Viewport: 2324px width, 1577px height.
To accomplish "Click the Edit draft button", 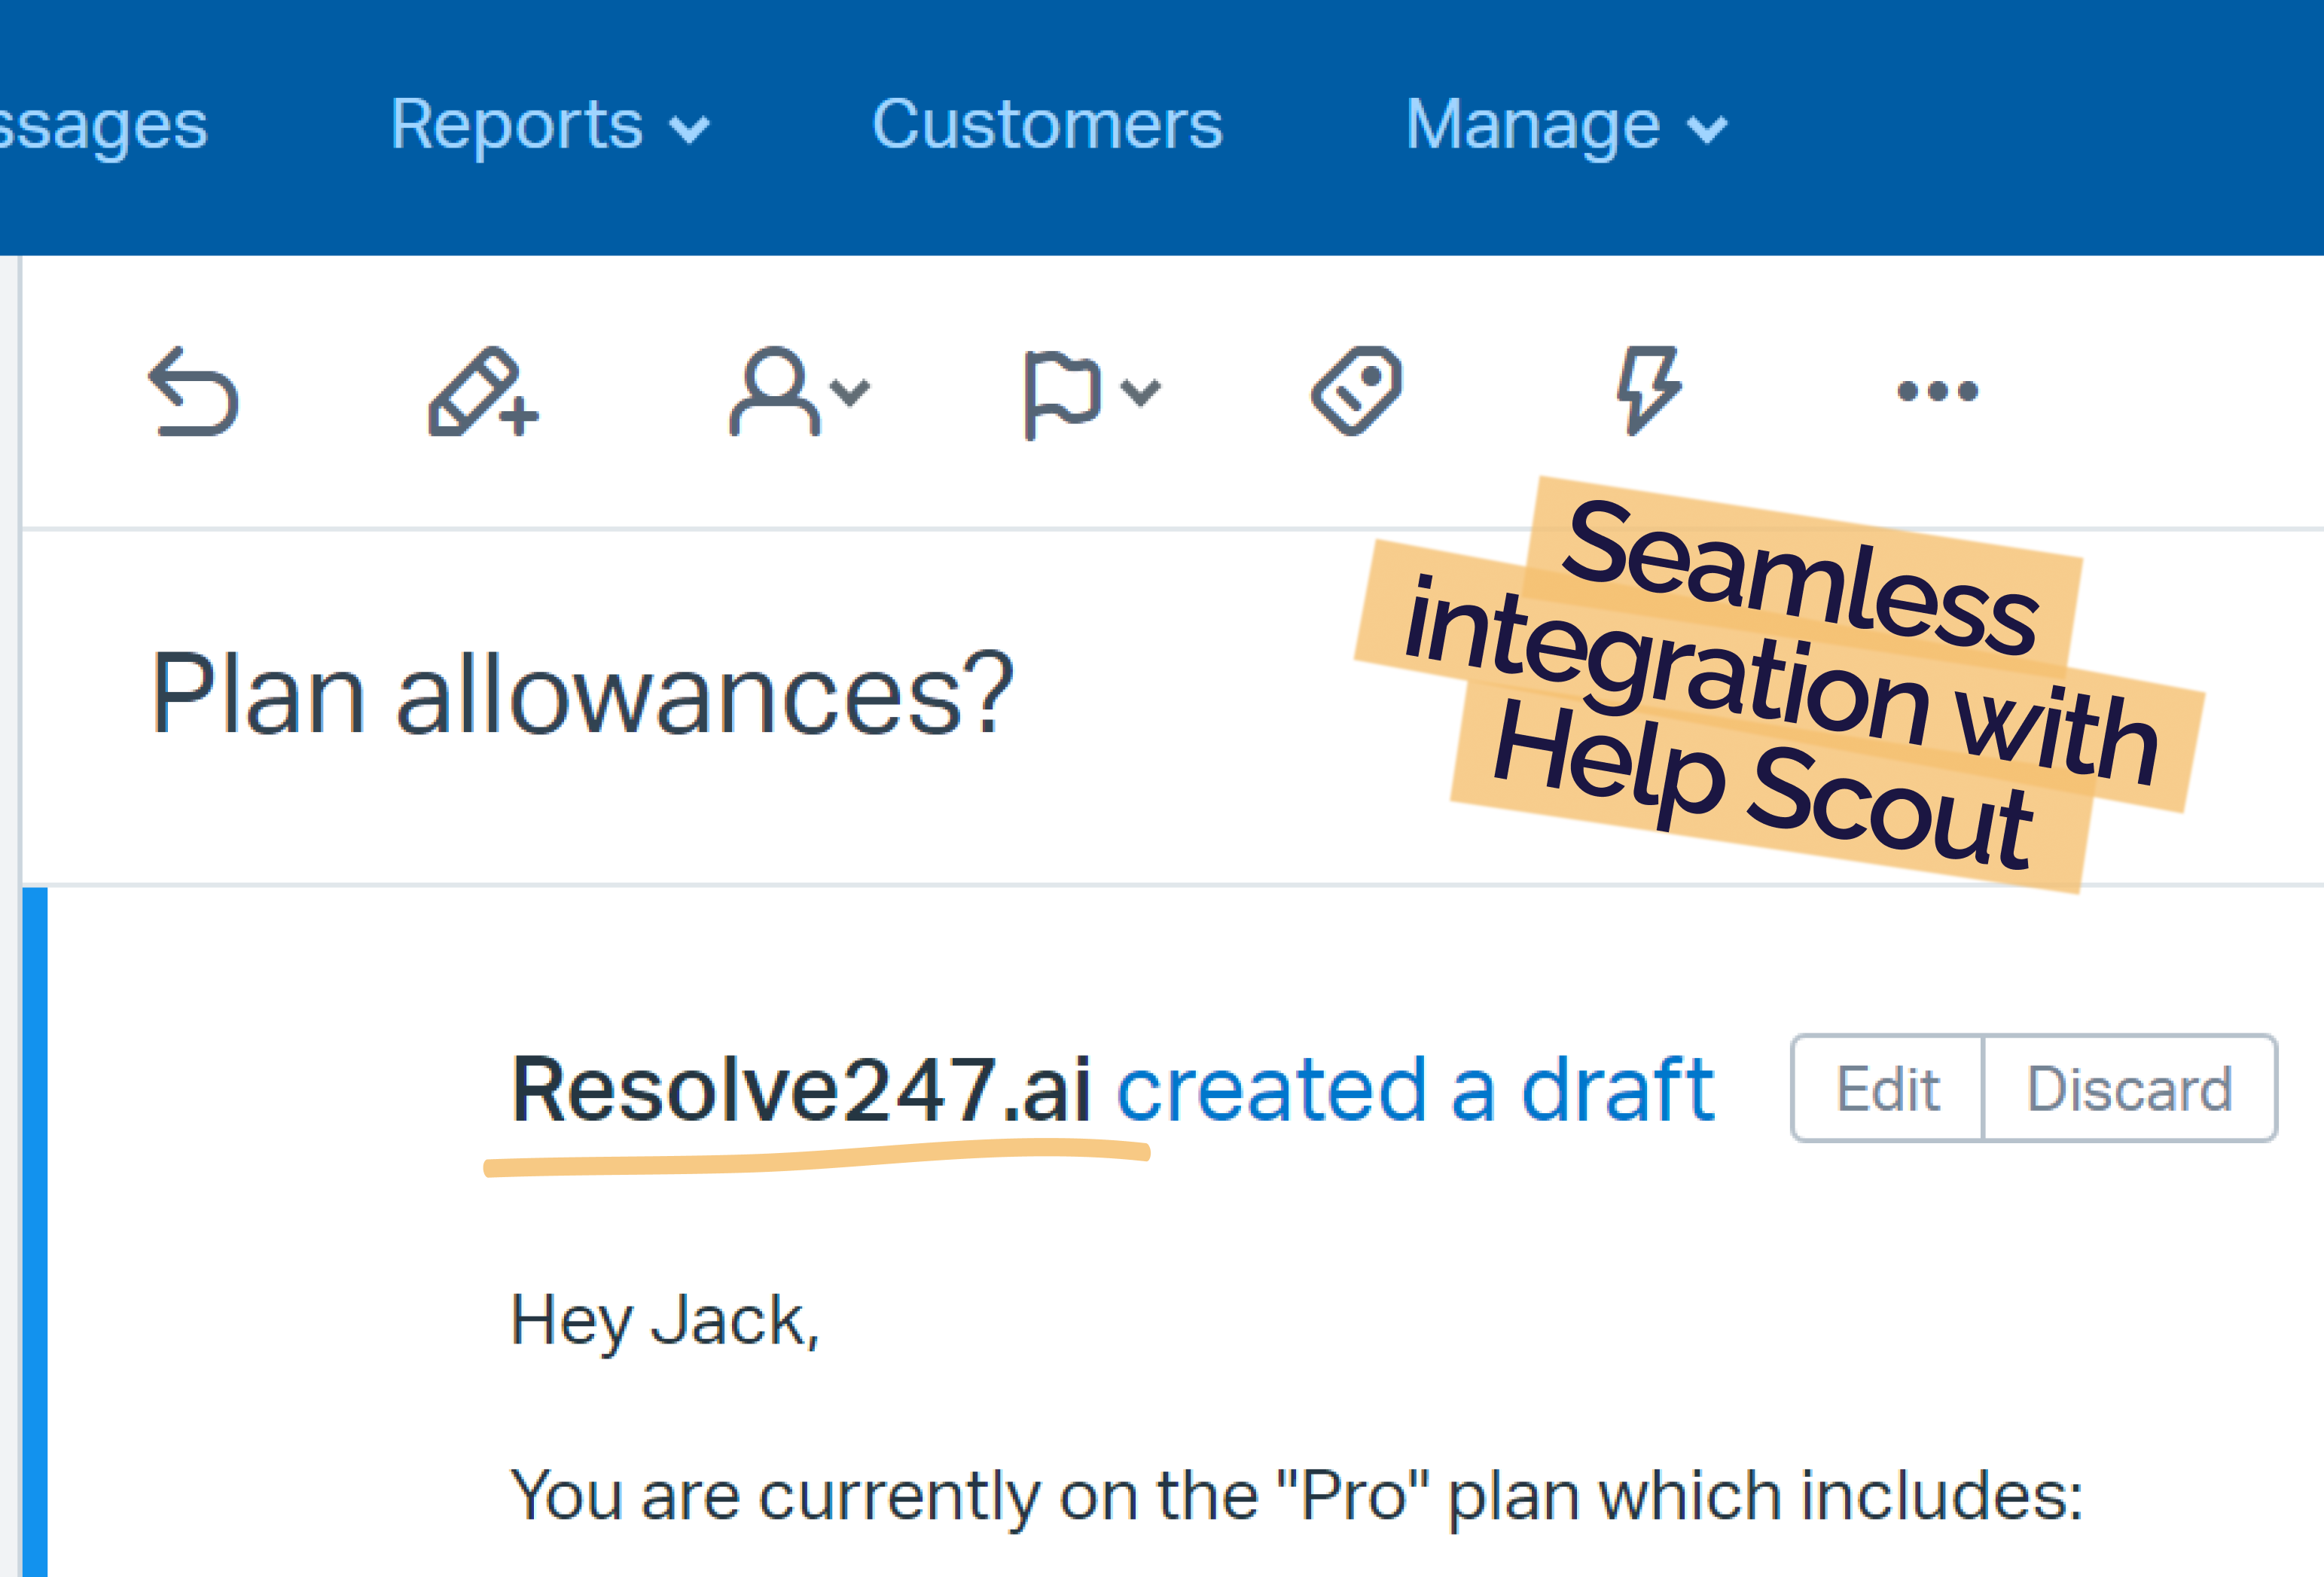I will 1887,1088.
